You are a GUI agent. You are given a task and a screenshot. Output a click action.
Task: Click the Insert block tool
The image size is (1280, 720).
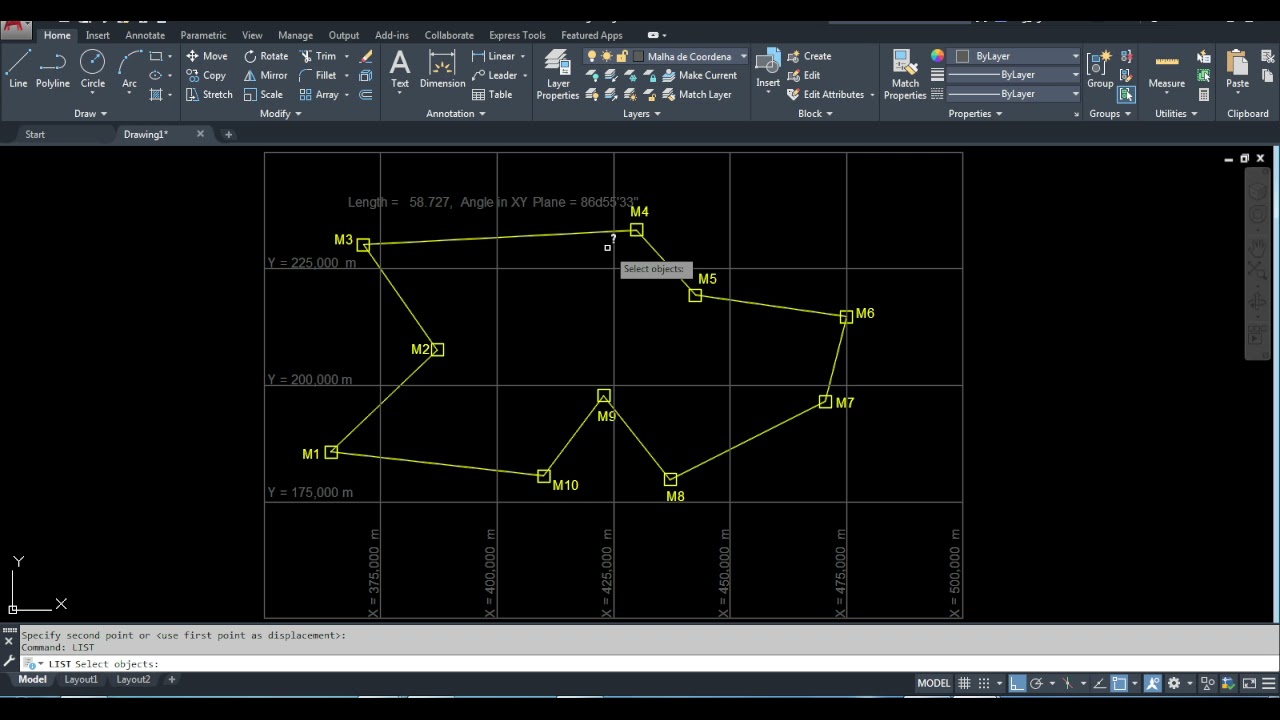pyautogui.click(x=768, y=70)
